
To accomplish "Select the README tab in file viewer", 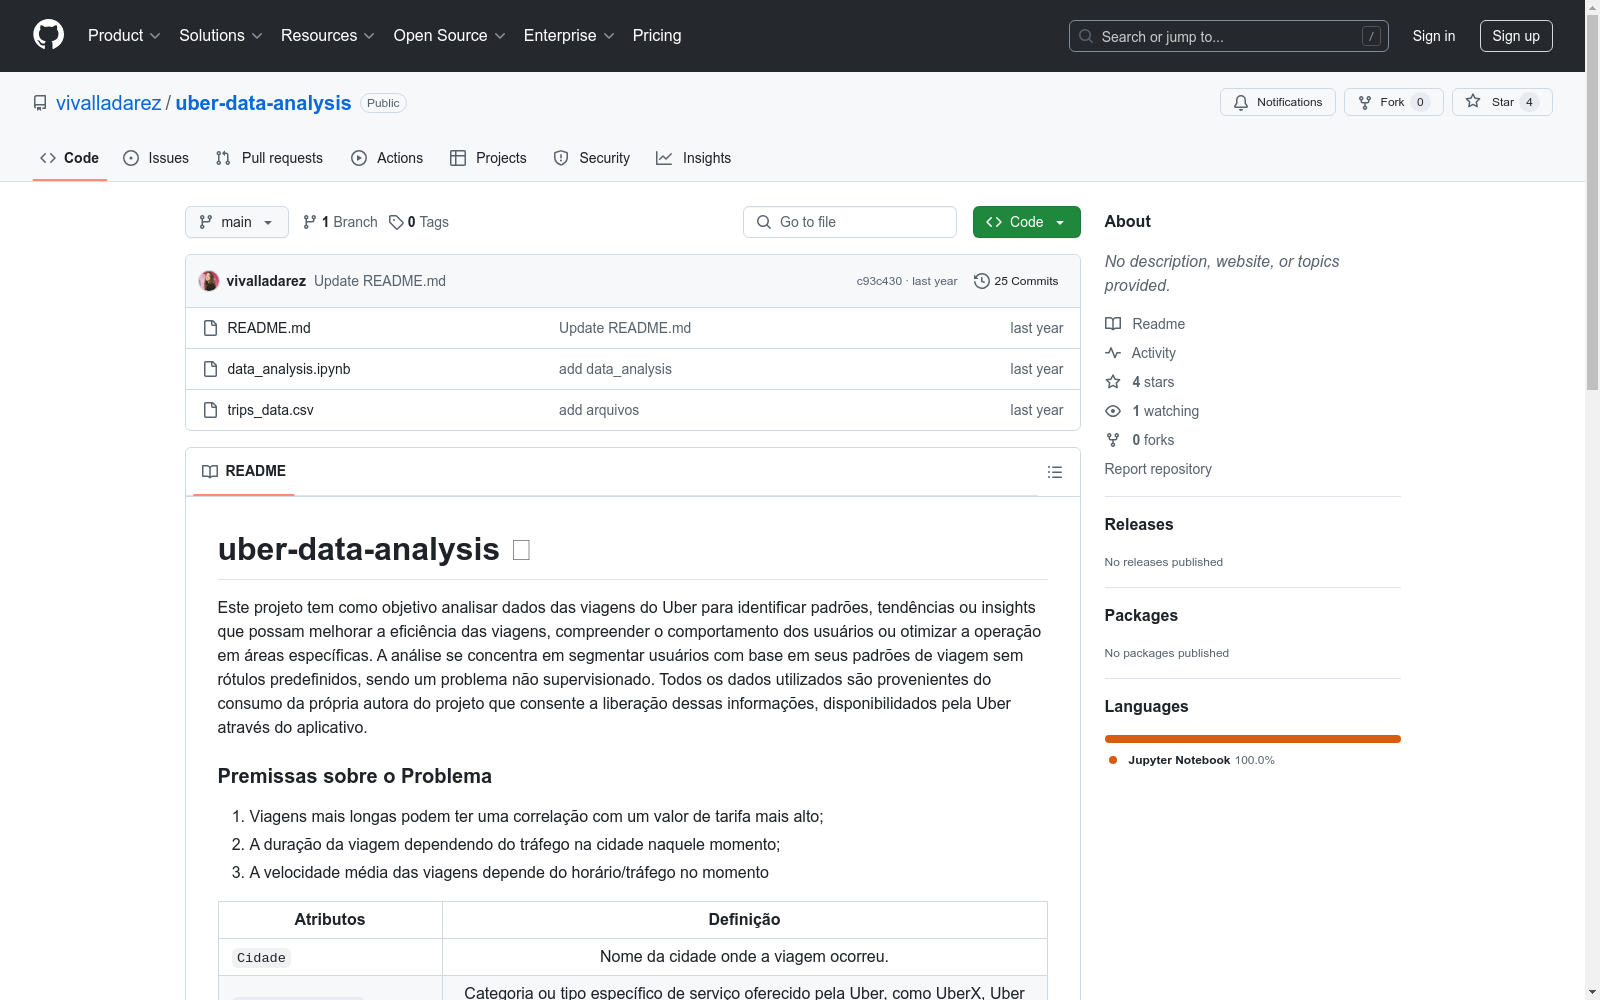I will tap(244, 471).
